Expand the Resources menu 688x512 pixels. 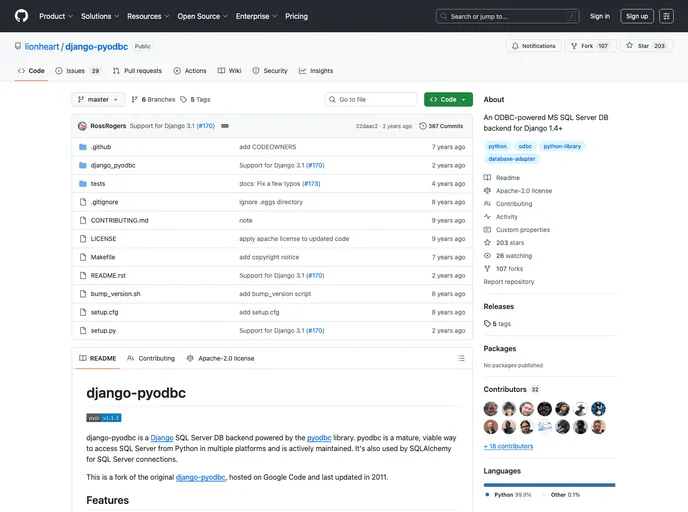click(x=148, y=16)
